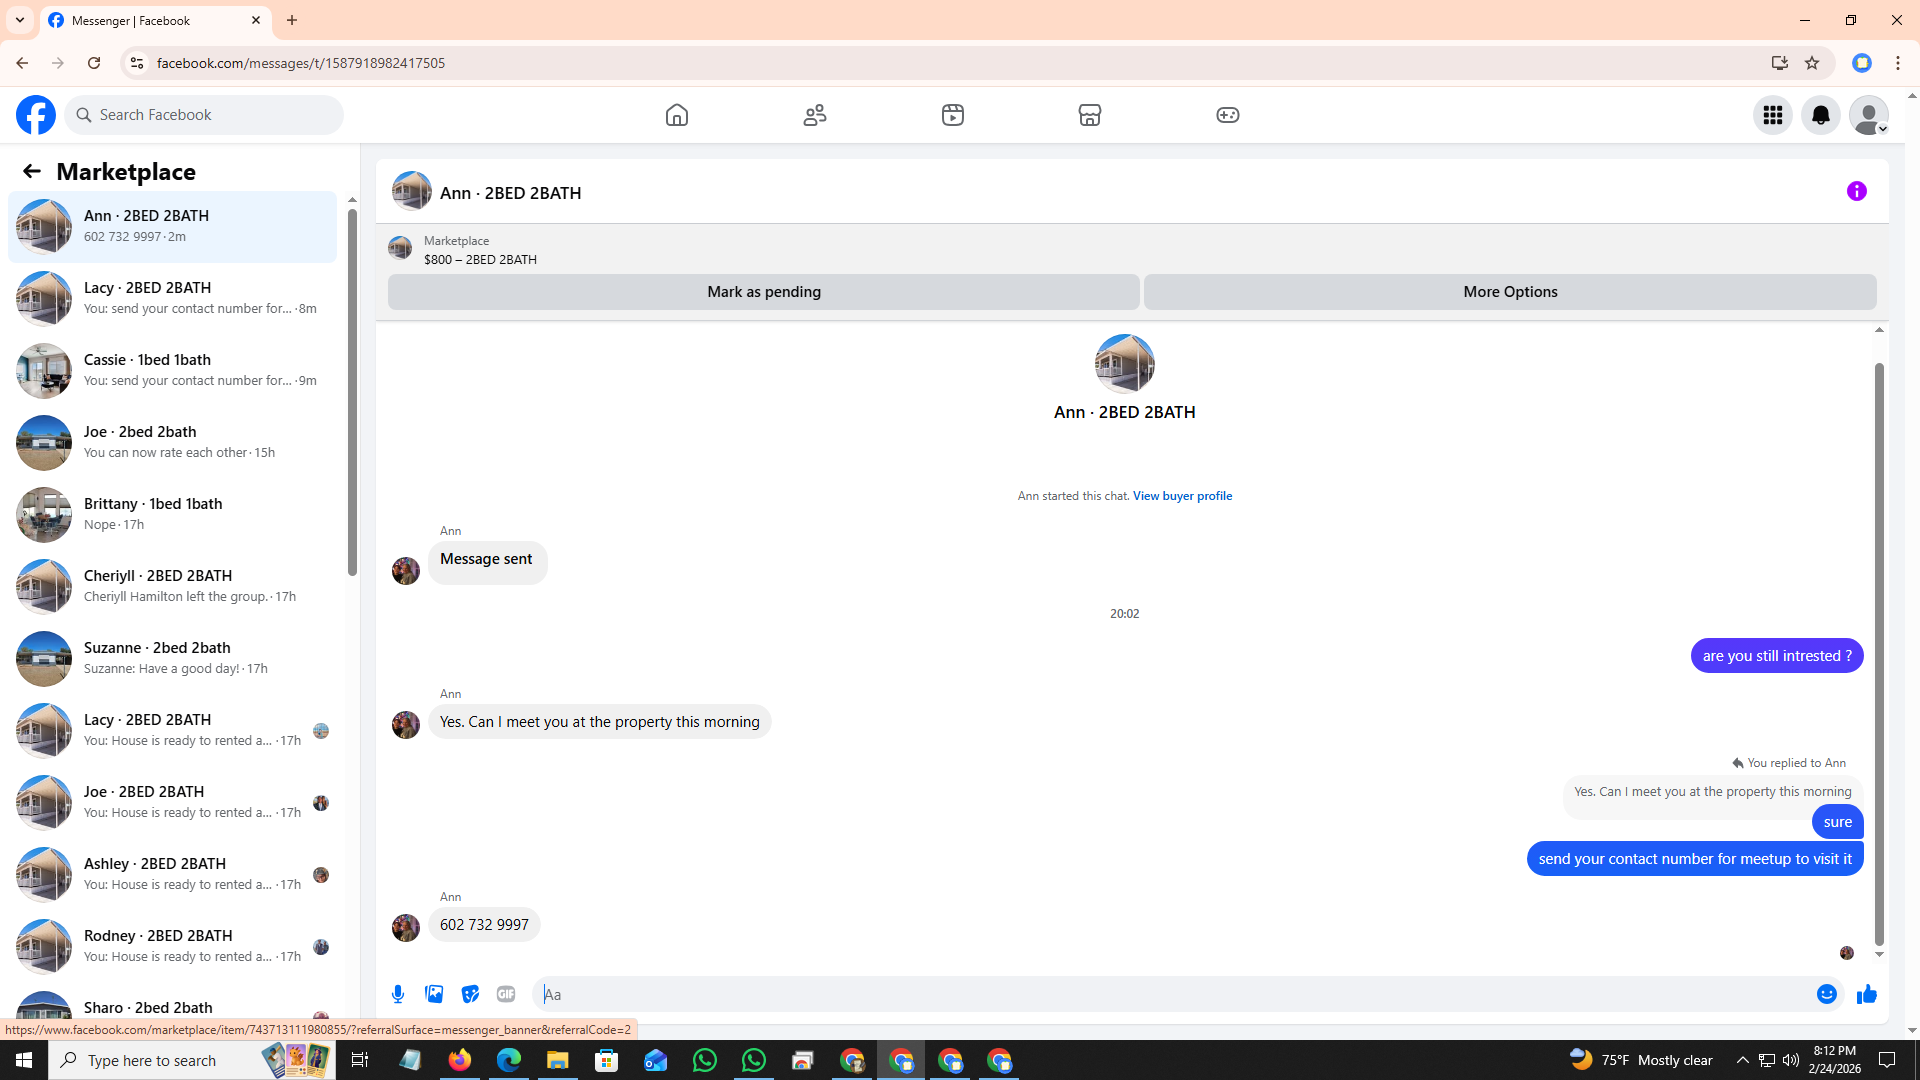Mark the listing as pending
This screenshot has height=1080, width=1920.
(763, 292)
